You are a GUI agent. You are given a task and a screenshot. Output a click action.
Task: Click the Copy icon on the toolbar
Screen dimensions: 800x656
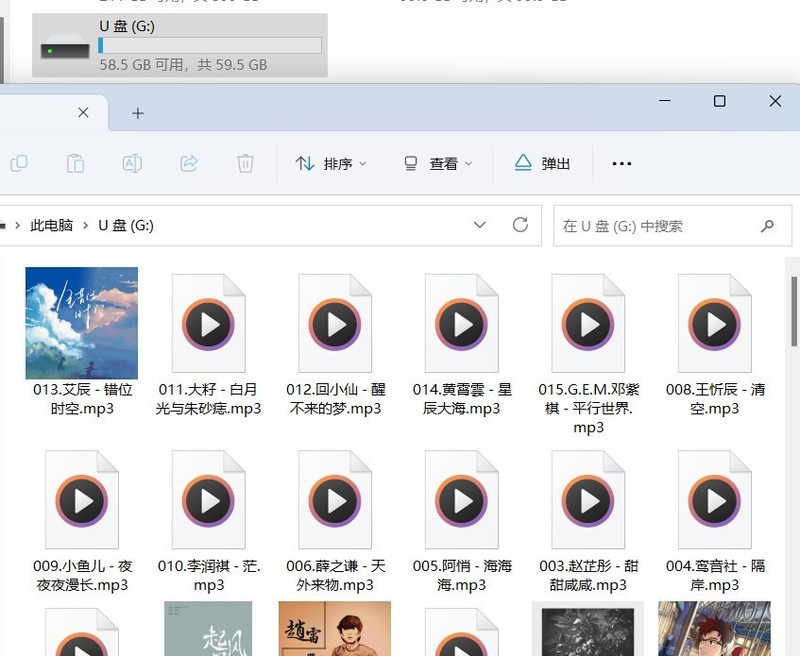point(18,163)
